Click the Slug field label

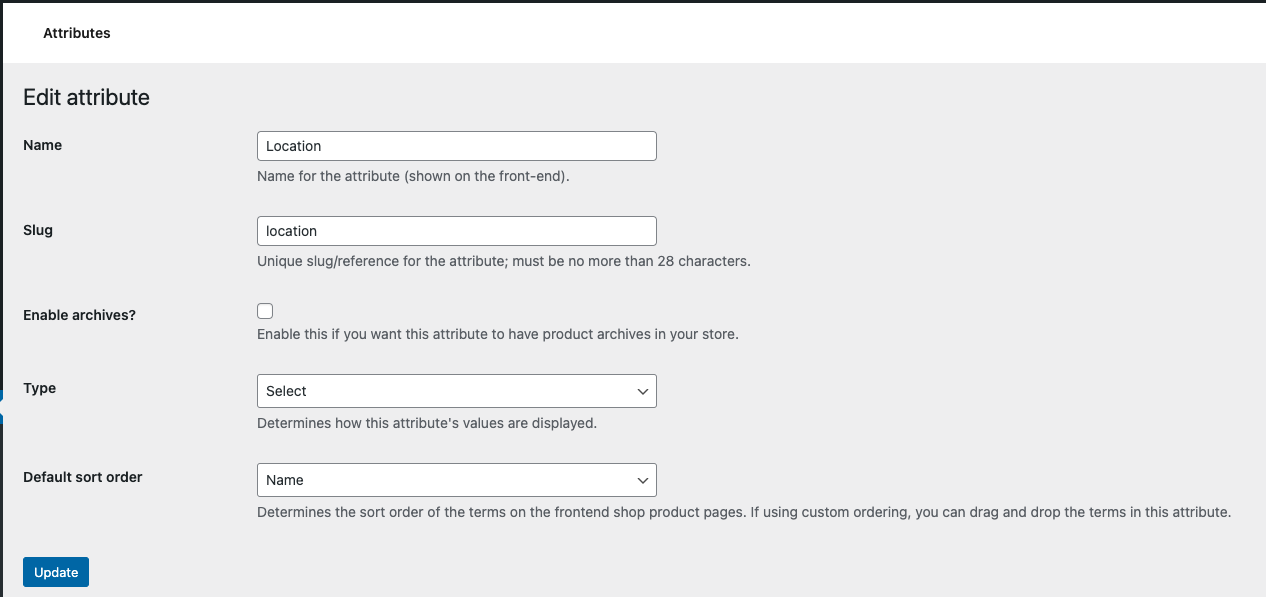click(x=37, y=229)
